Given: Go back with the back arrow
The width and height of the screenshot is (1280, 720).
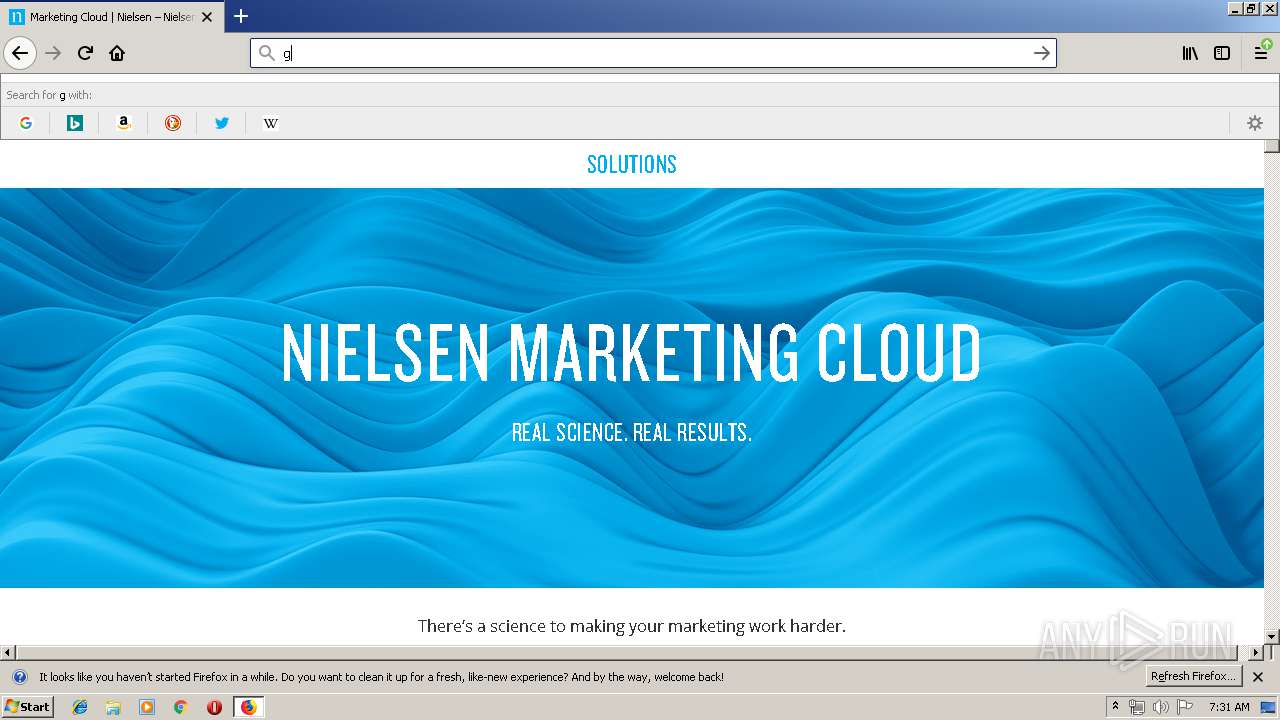Looking at the screenshot, I should 20,53.
